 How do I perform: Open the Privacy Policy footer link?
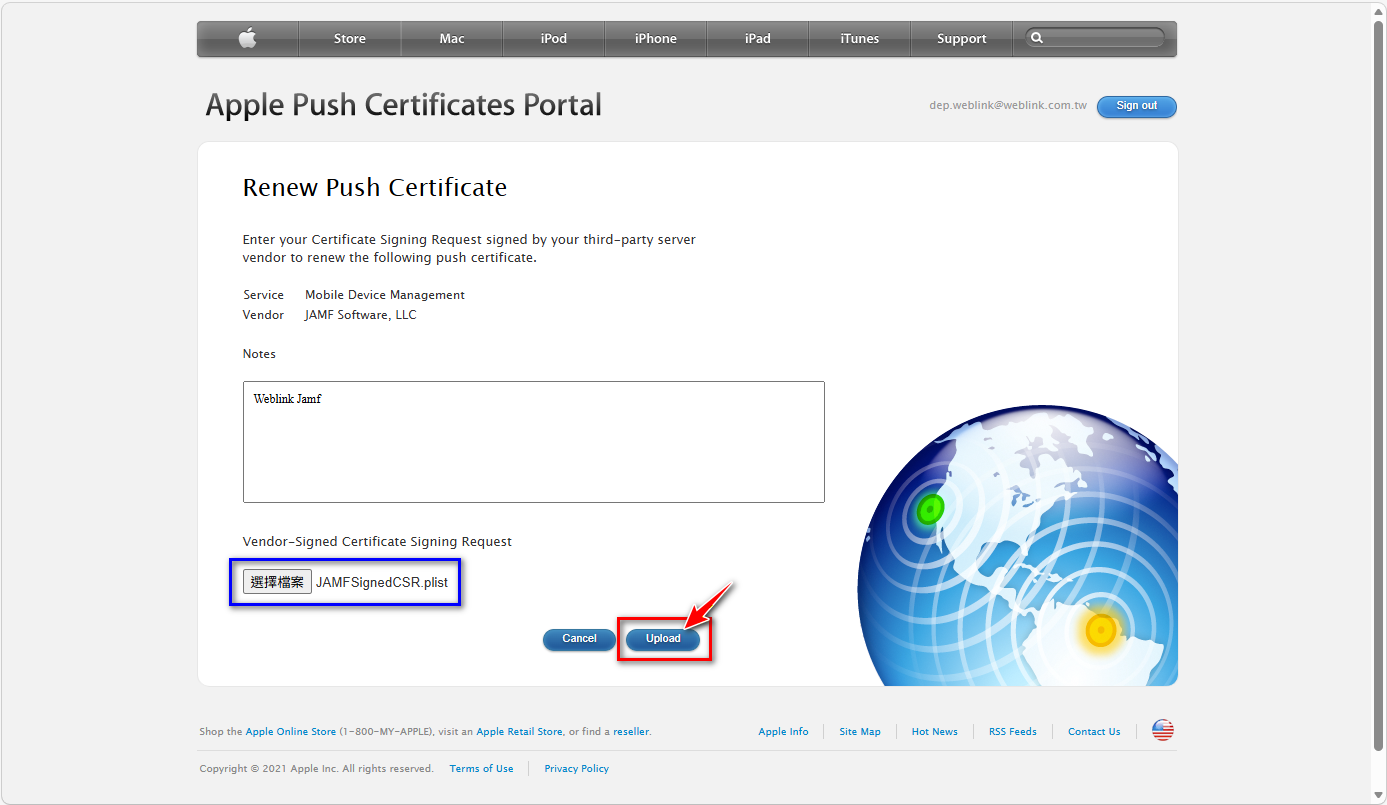[576, 769]
